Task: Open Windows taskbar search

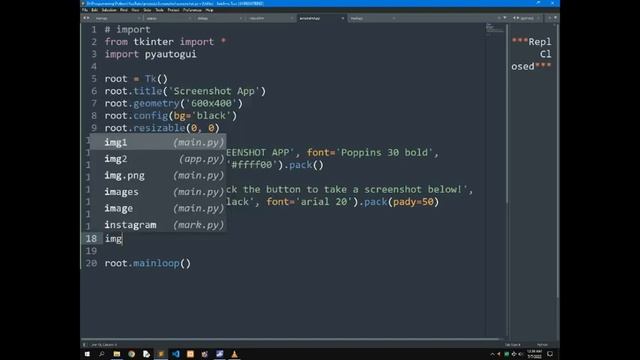Action: (x=102, y=354)
